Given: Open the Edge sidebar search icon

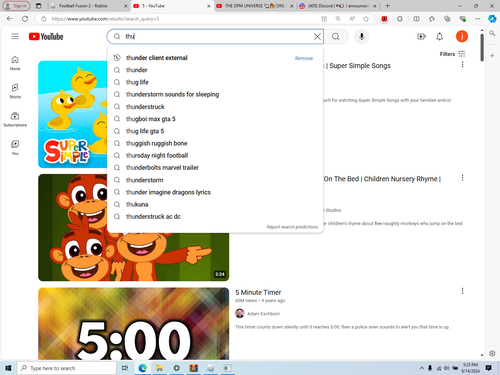Looking at the screenshot, I should point(492,33).
